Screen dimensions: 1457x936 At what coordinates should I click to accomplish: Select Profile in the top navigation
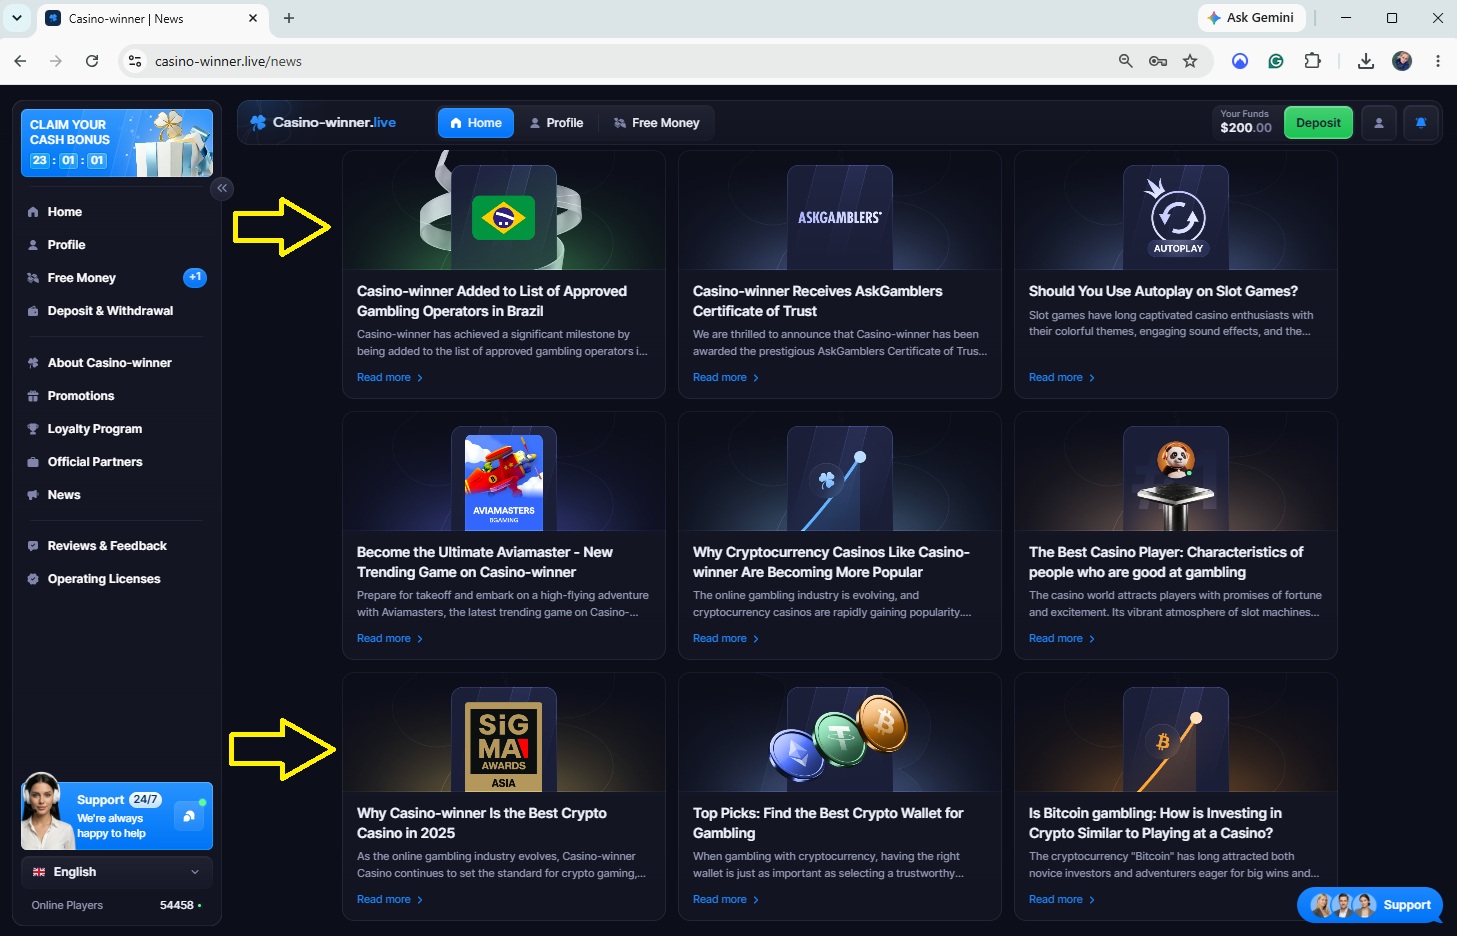[556, 123]
